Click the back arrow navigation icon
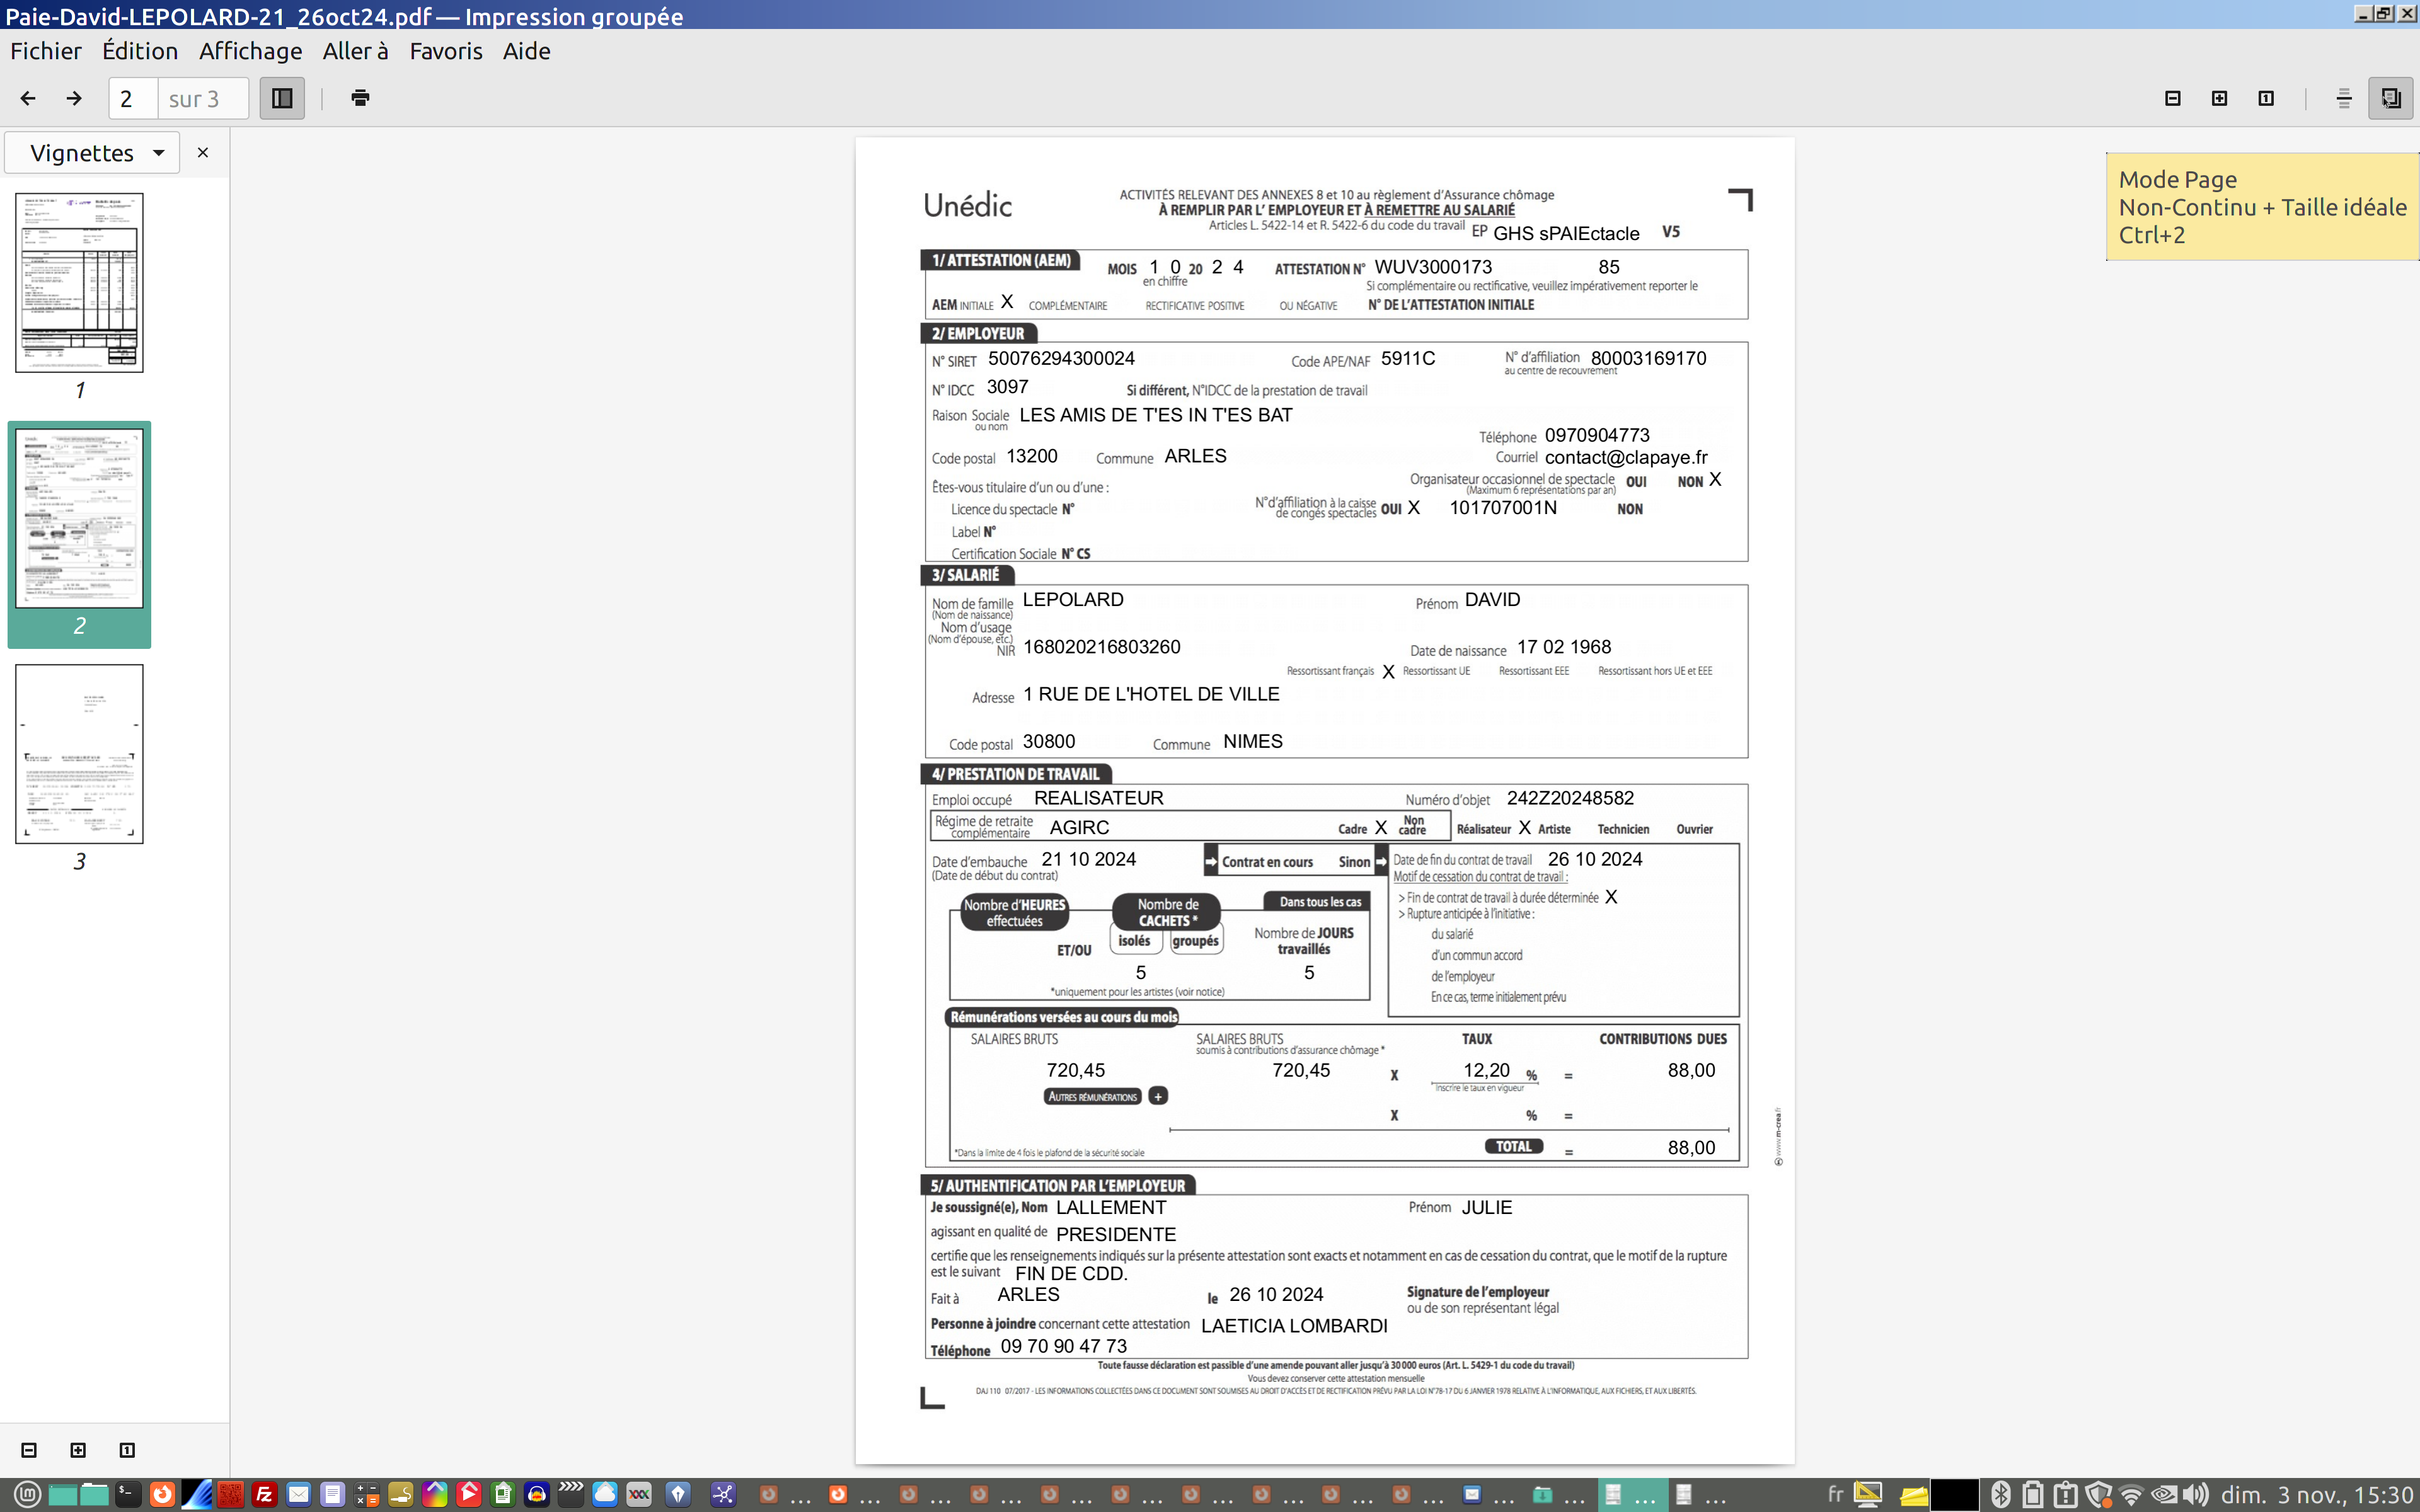The width and height of the screenshot is (2420, 1512). pyautogui.click(x=28, y=98)
